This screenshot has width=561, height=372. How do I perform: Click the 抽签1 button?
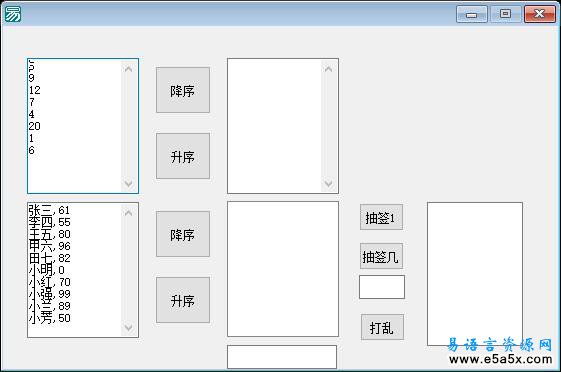tap(381, 217)
